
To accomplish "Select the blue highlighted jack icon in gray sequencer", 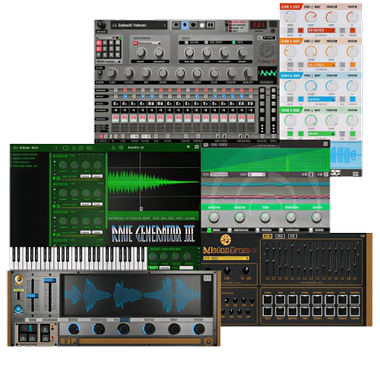I will point(184,25).
